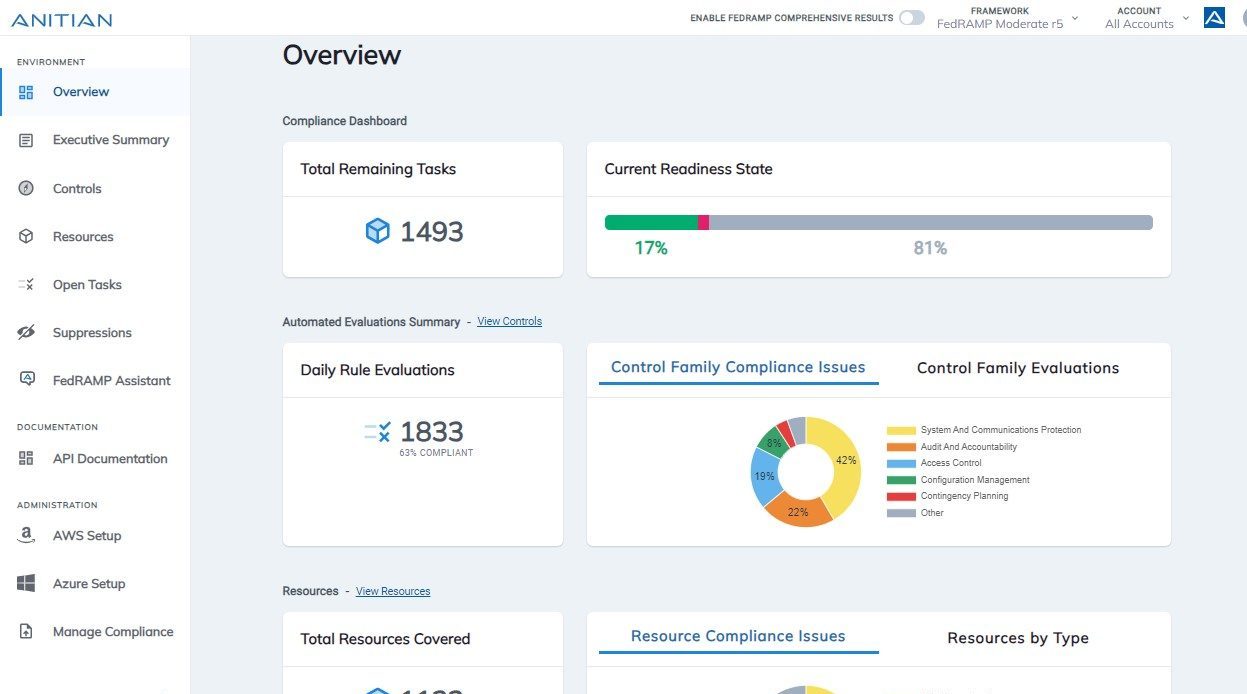
Task: Open Executive Summary in the sidebar
Action: 95,140
